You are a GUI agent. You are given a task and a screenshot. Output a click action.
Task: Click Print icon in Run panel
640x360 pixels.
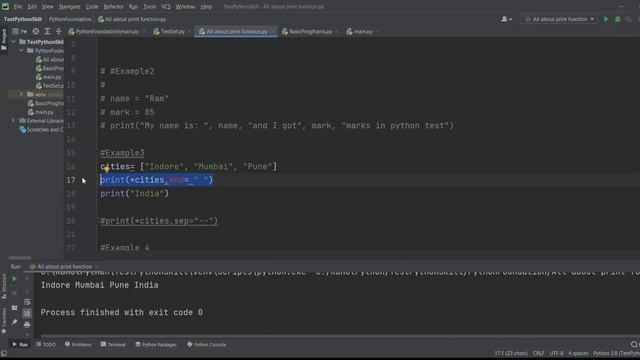point(27,325)
